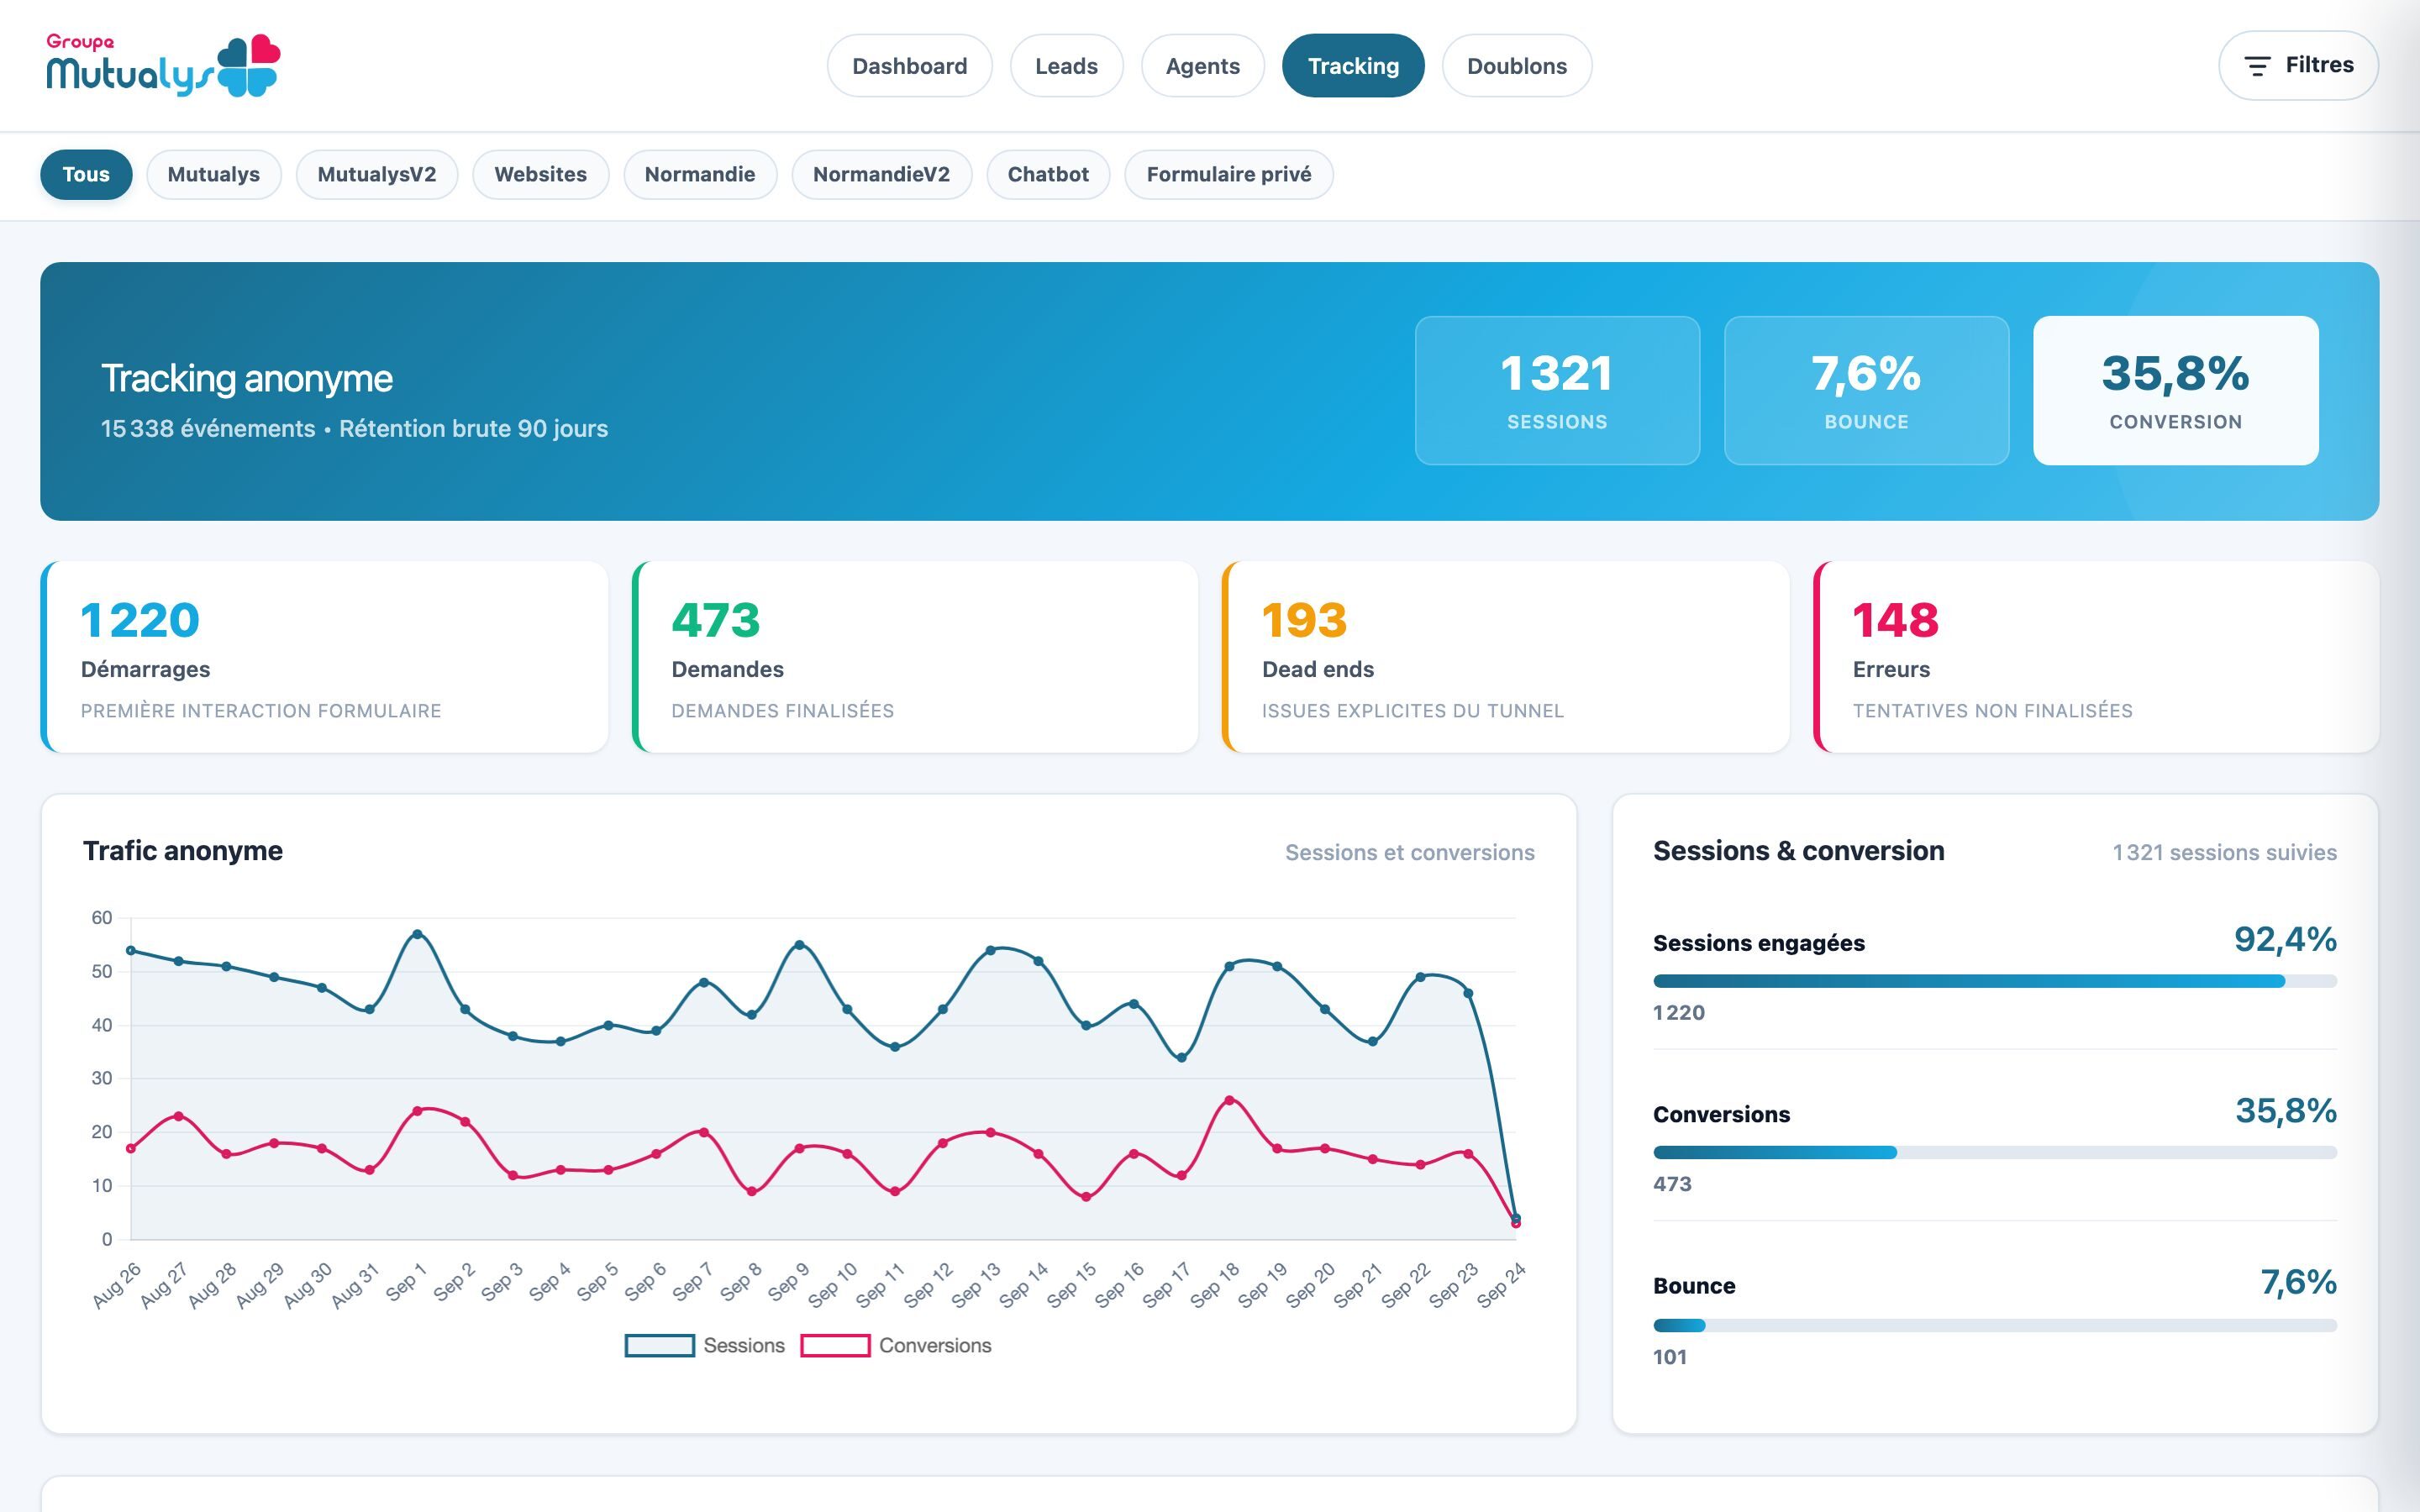Open the 1220 Démarrages card

(x=324, y=657)
